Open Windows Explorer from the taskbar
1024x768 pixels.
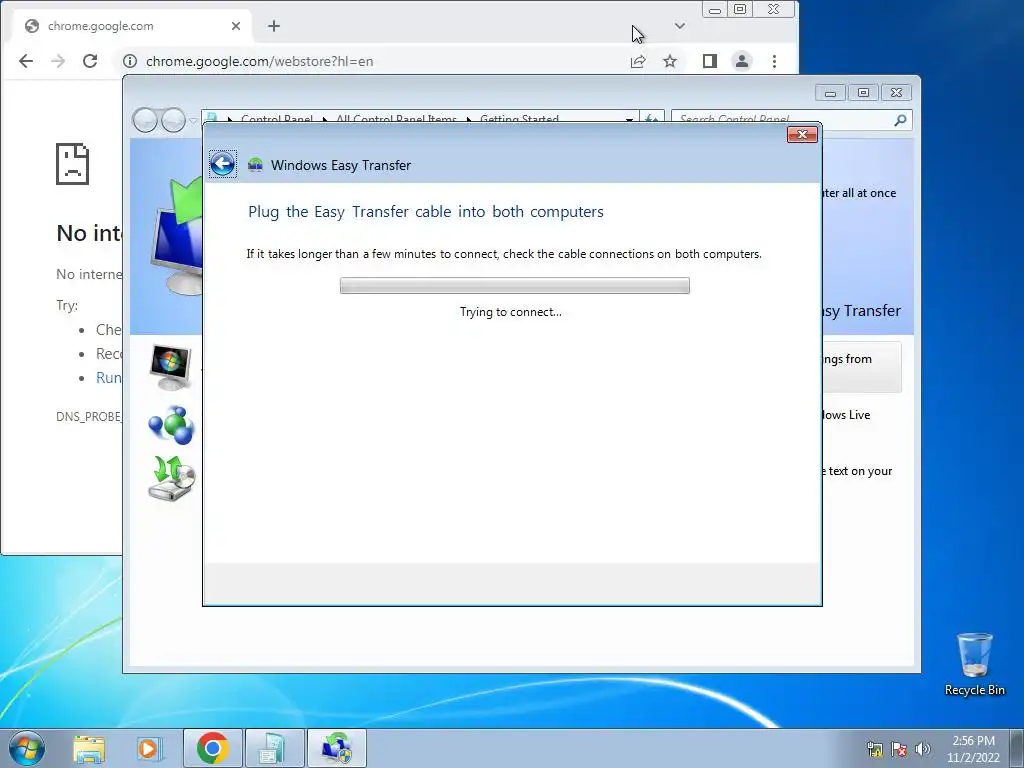coord(89,748)
